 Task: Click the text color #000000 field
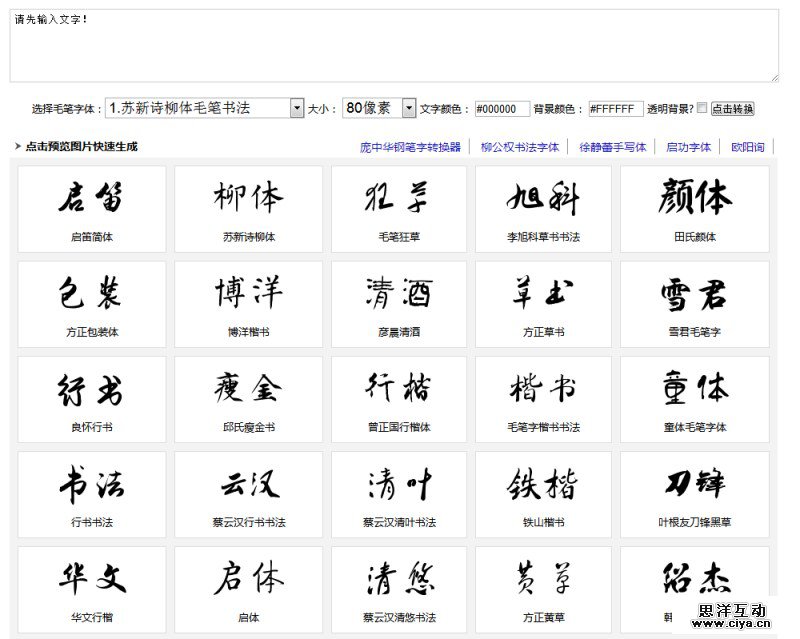click(502, 109)
